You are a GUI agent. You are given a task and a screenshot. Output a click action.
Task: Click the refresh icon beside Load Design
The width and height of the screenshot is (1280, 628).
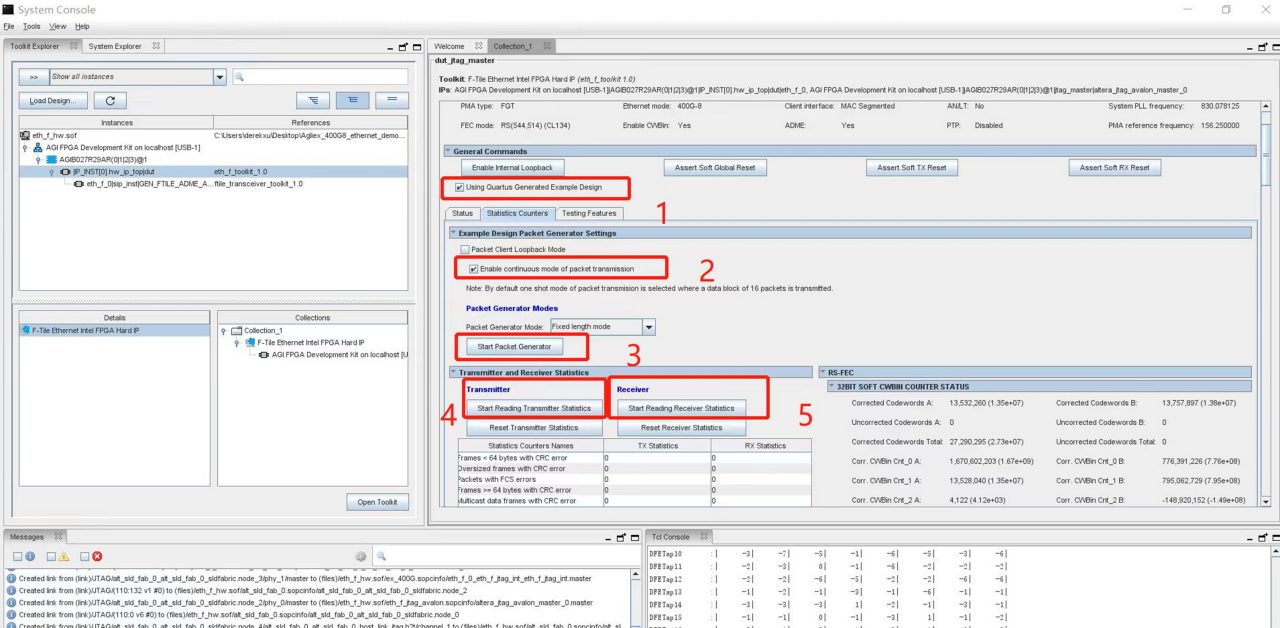110,101
